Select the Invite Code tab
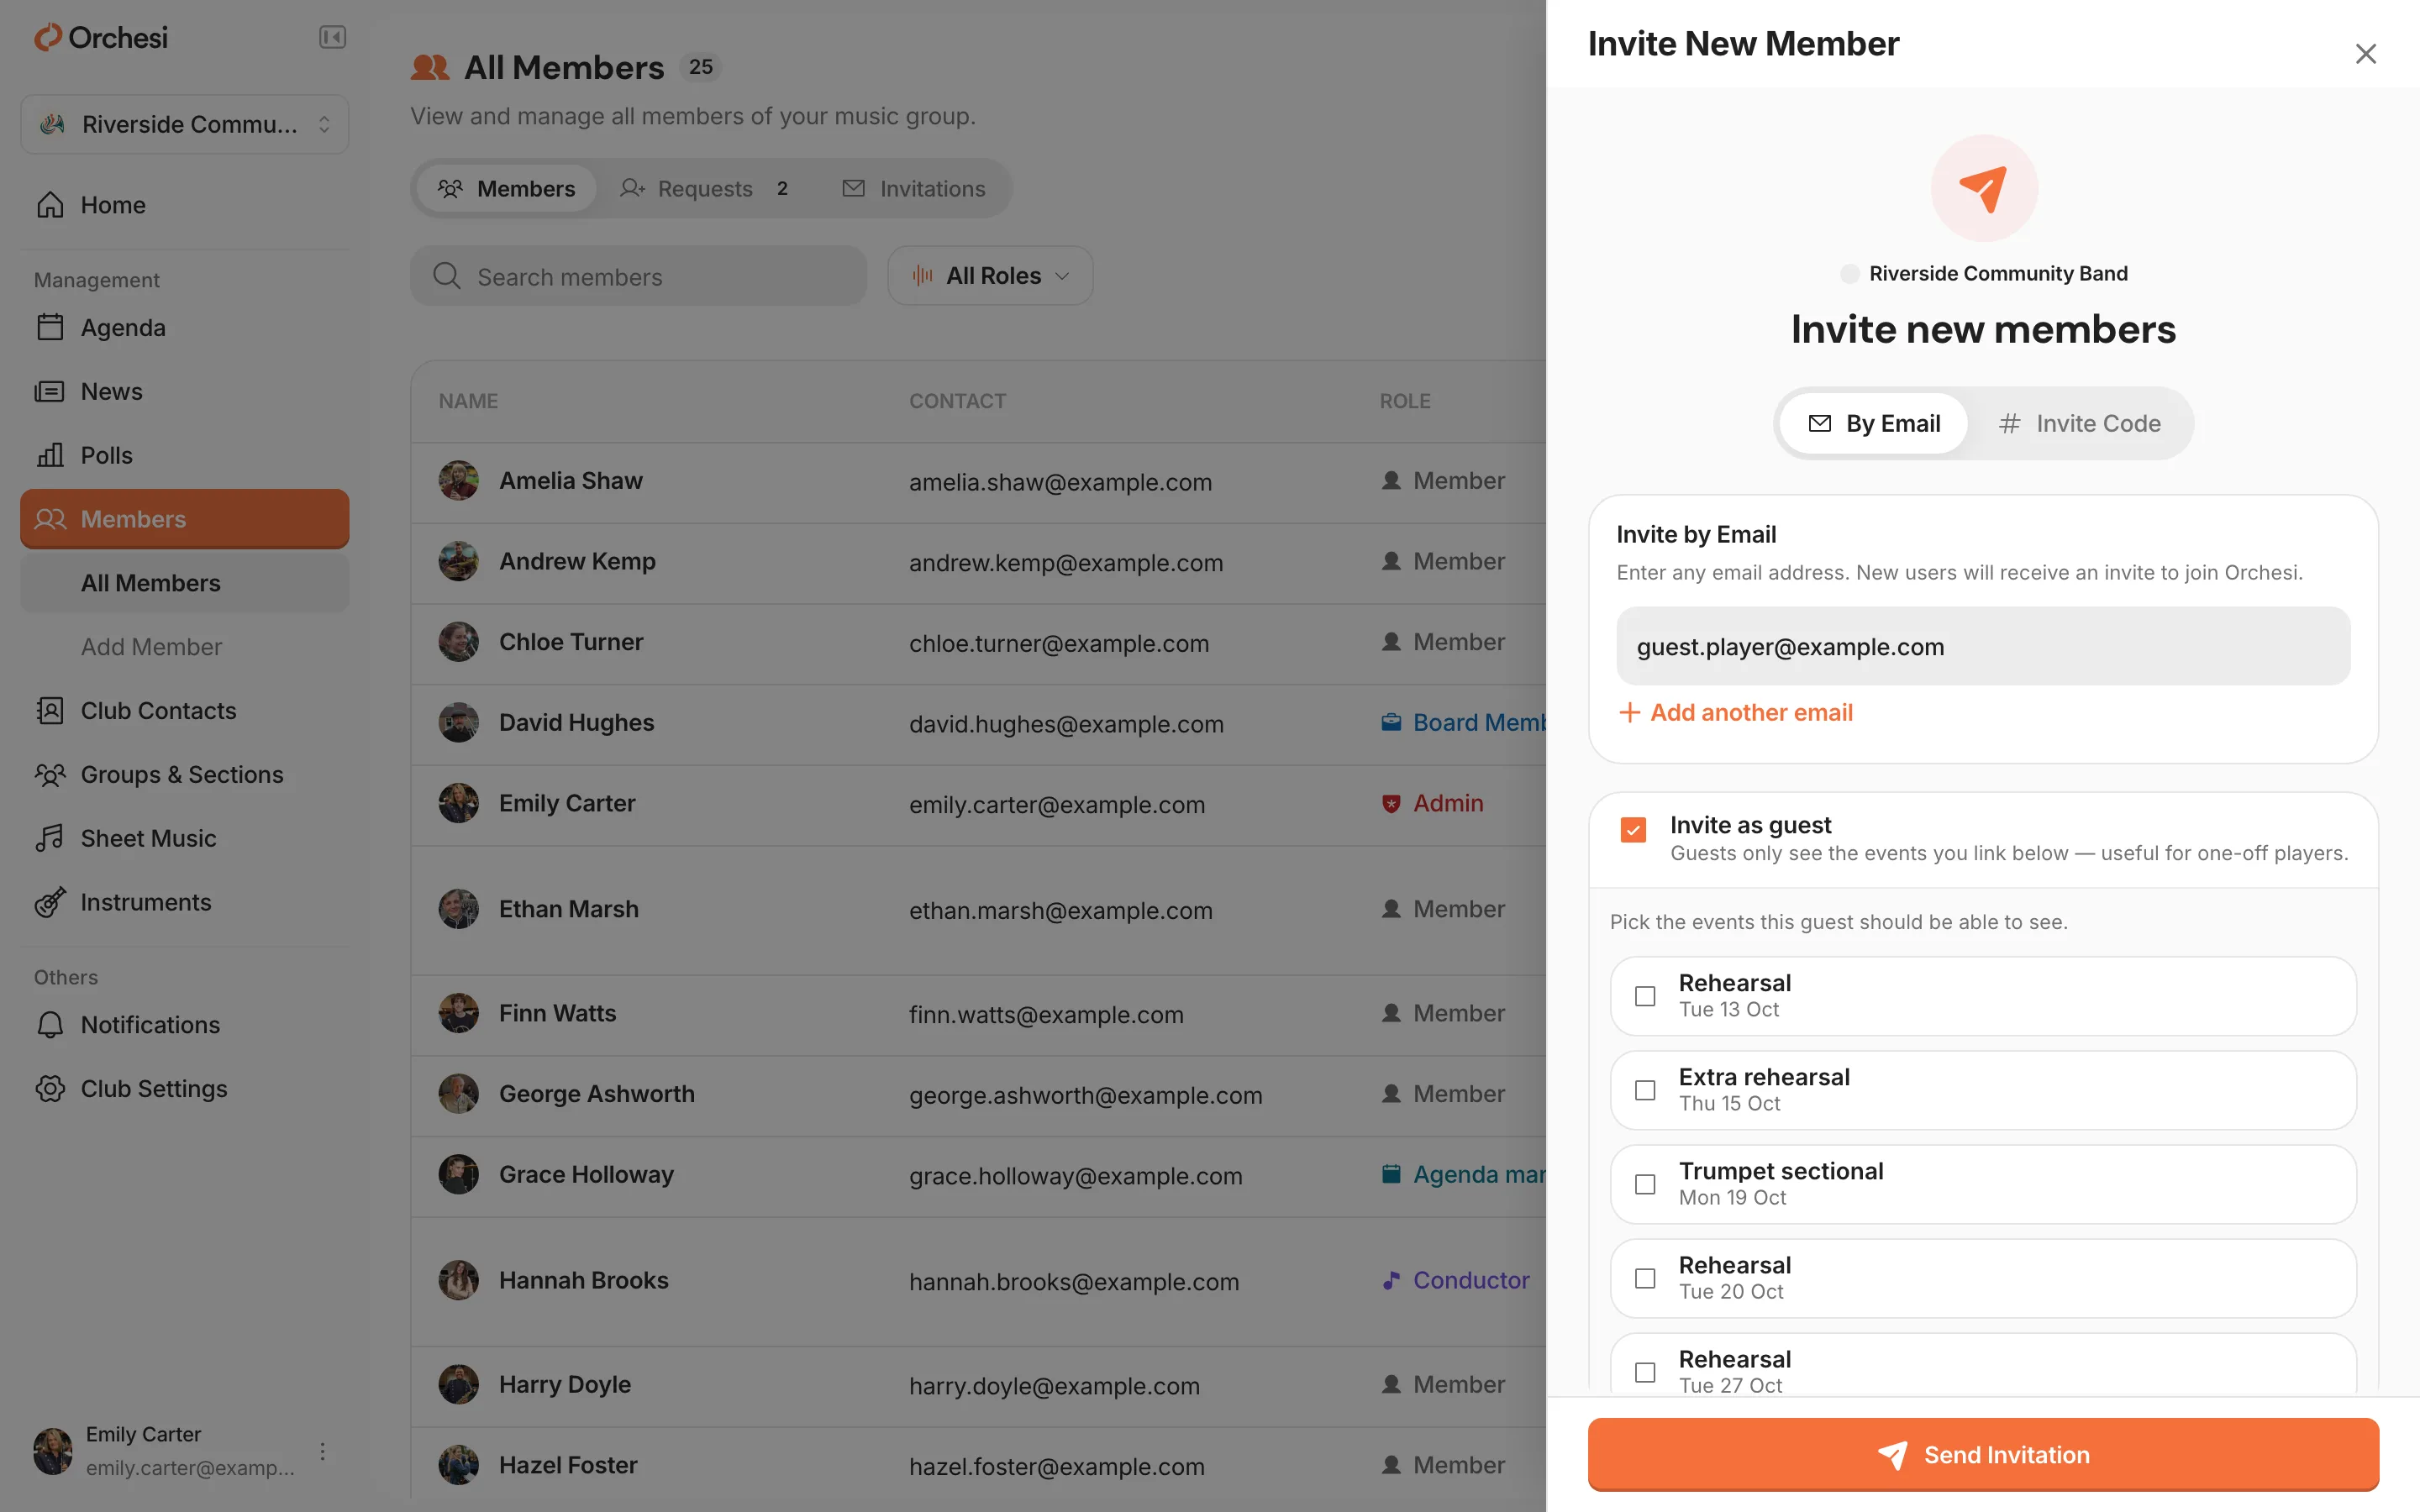The height and width of the screenshot is (1512, 2420). pos(2080,424)
